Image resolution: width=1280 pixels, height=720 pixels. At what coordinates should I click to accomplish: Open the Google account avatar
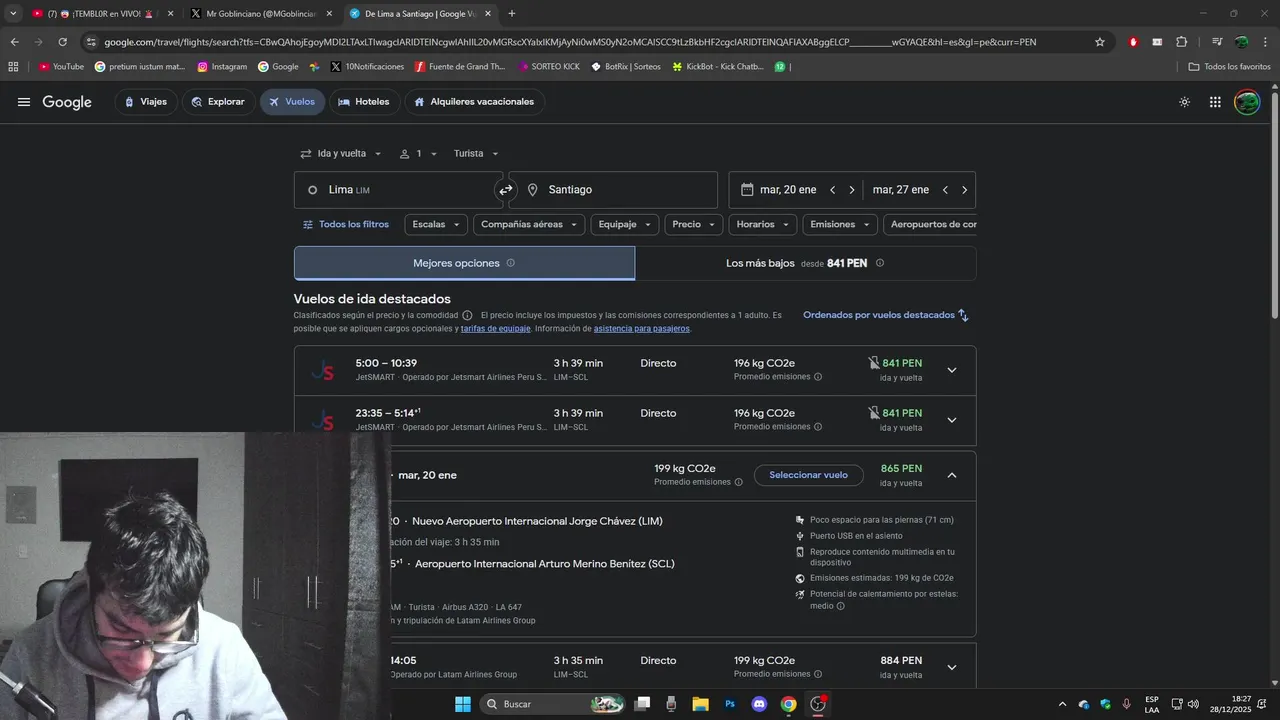pyautogui.click(x=1247, y=102)
